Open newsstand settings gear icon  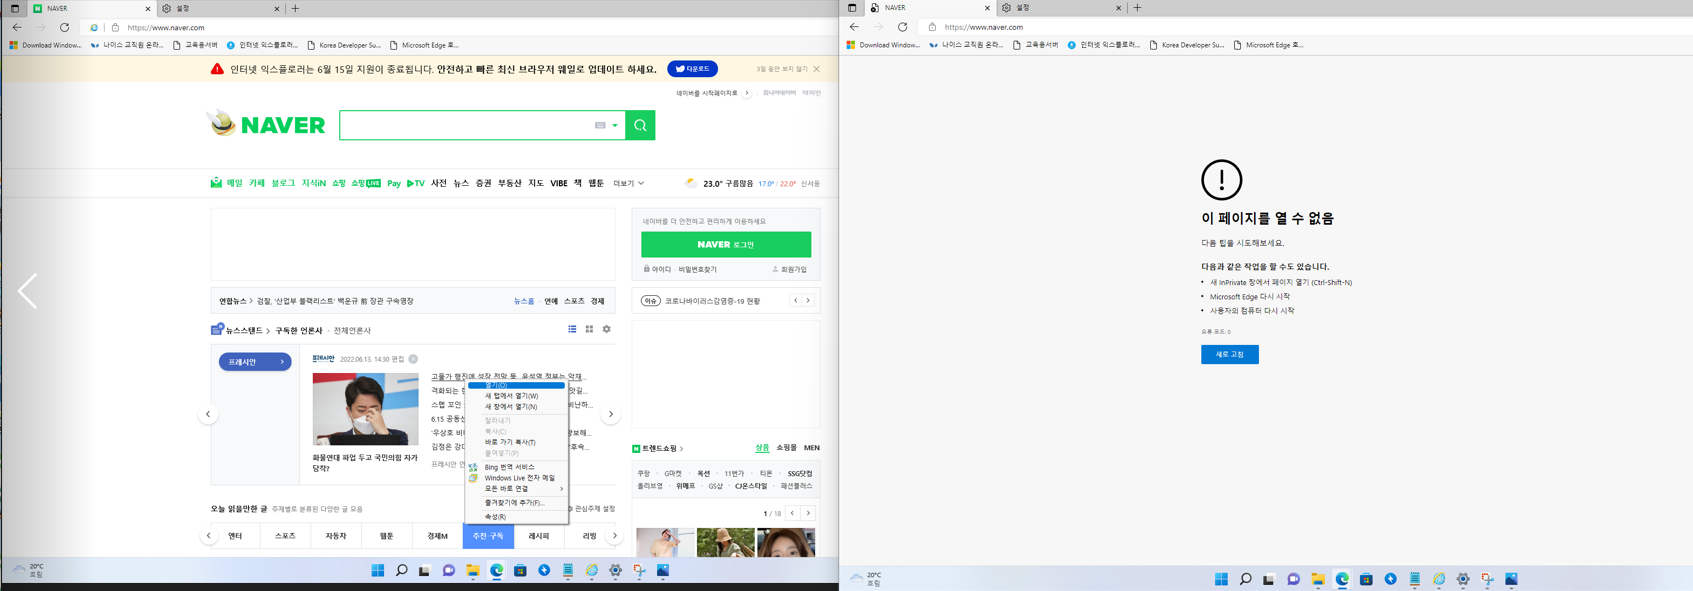pyautogui.click(x=606, y=329)
